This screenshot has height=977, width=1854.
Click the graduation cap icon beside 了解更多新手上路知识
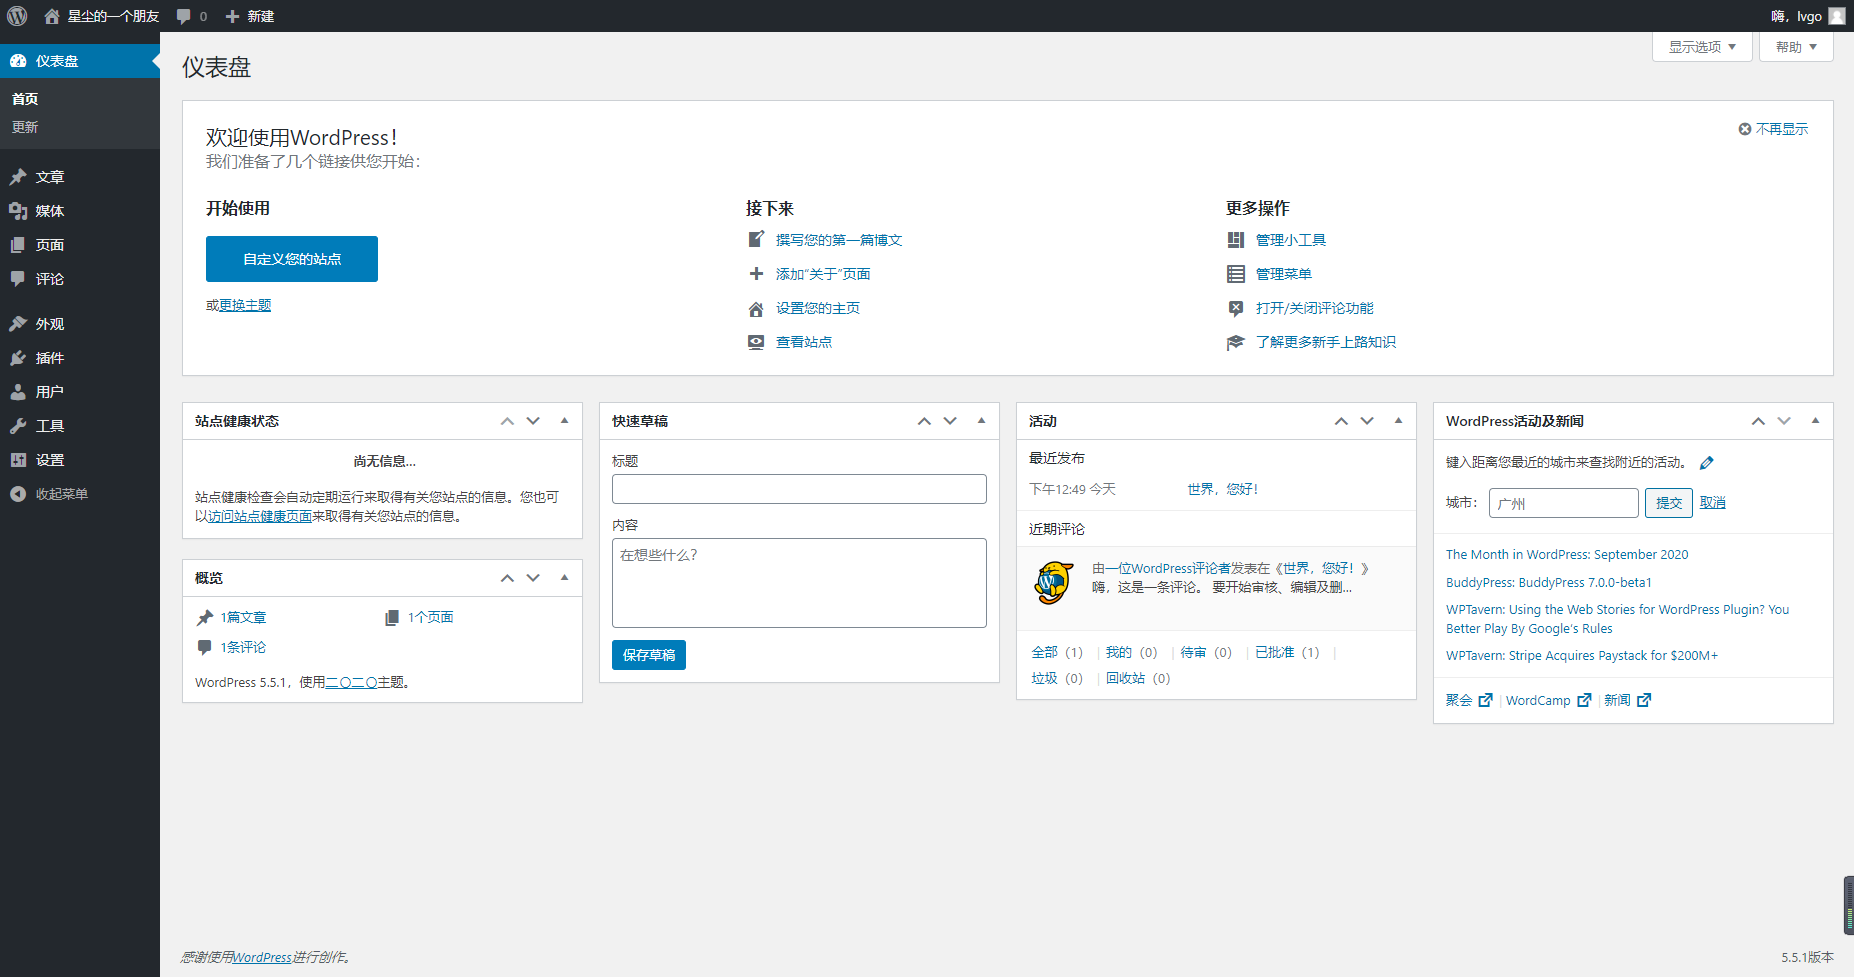pyautogui.click(x=1236, y=342)
